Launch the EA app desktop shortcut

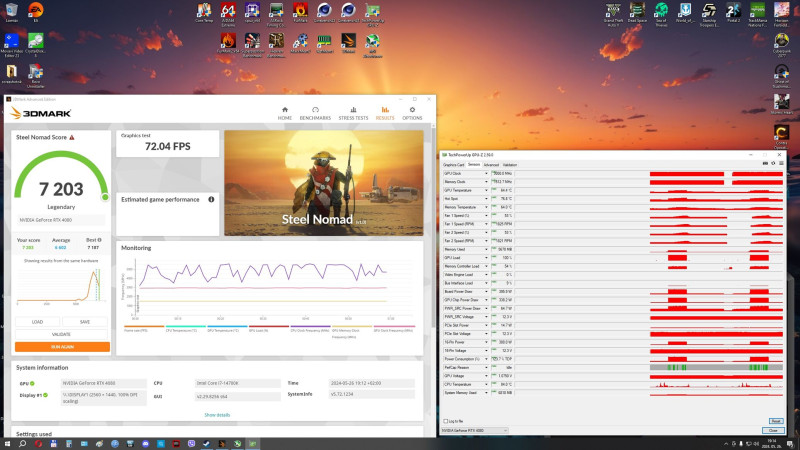(35, 13)
